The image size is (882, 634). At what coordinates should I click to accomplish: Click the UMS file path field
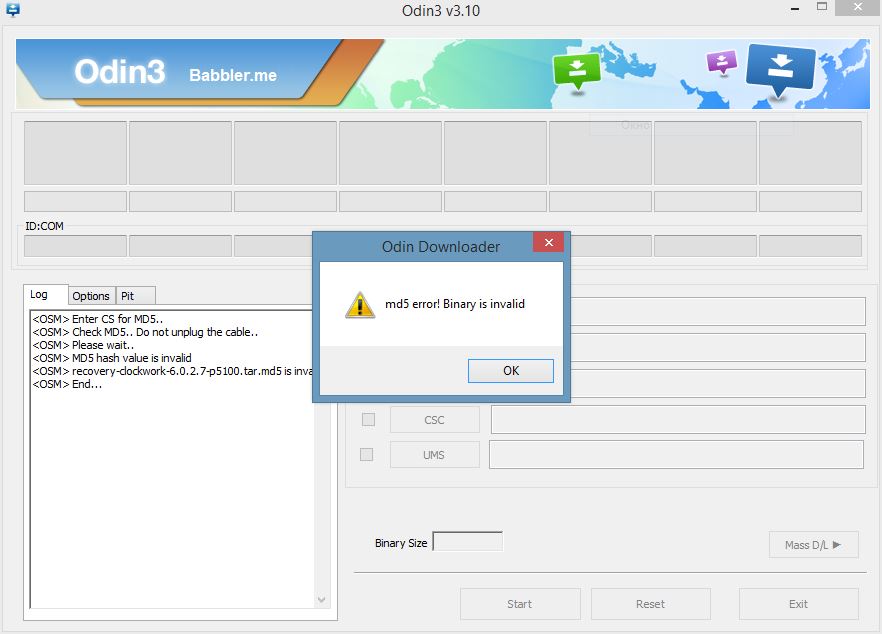tap(676, 455)
